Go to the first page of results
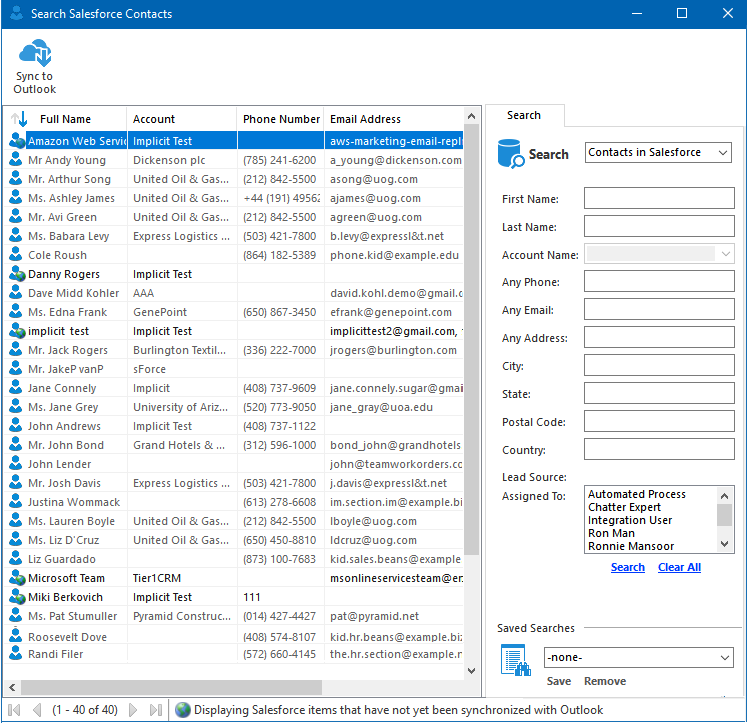This screenshot has height=725, width=750. [15, 710]
